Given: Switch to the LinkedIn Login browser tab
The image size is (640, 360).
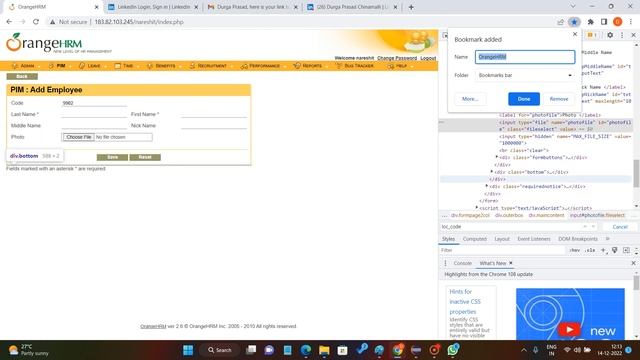Looking at the screenshot, I should point(153,7).
